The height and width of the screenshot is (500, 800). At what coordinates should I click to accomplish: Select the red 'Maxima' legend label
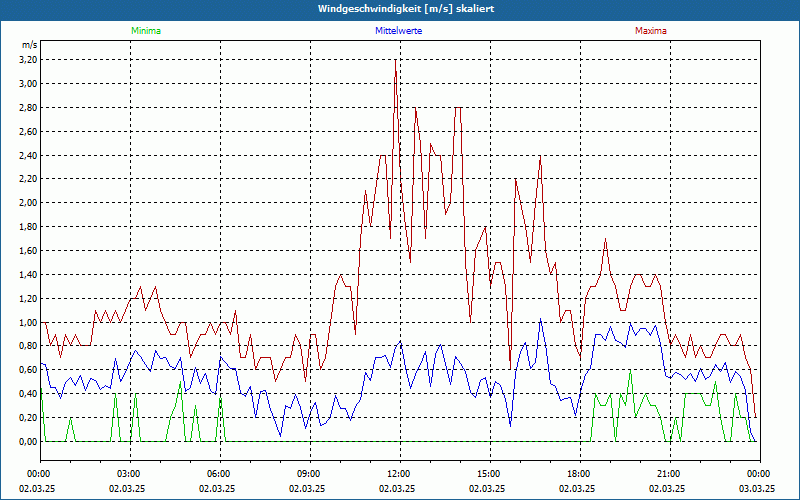[x=651, y=31]
